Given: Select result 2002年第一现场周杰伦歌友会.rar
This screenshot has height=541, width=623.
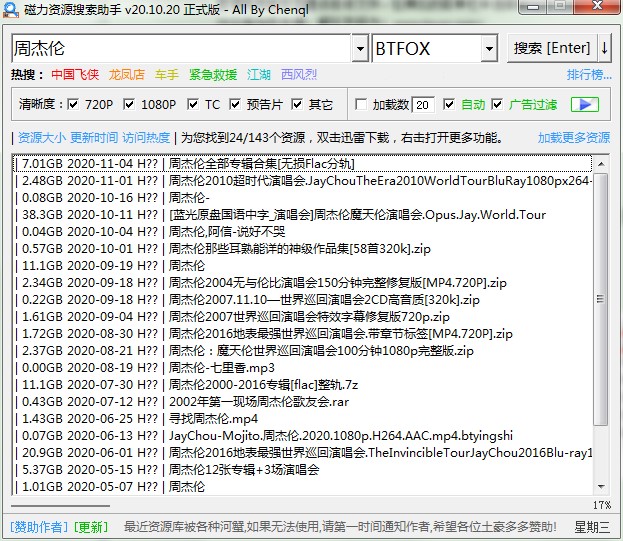Looking at the screenshot, I should coord(303,402).
